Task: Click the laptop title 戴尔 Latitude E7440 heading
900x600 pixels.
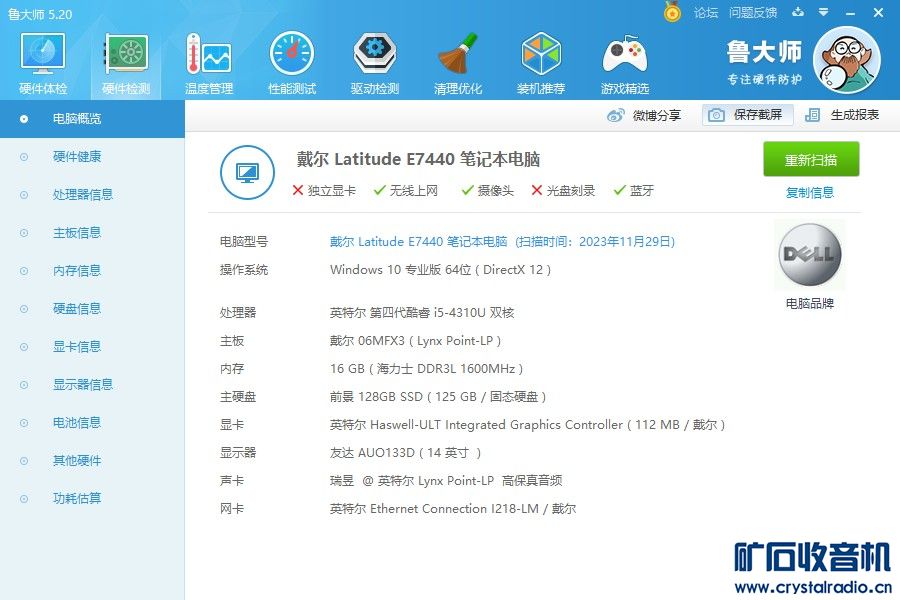Action: click(418, 159)
